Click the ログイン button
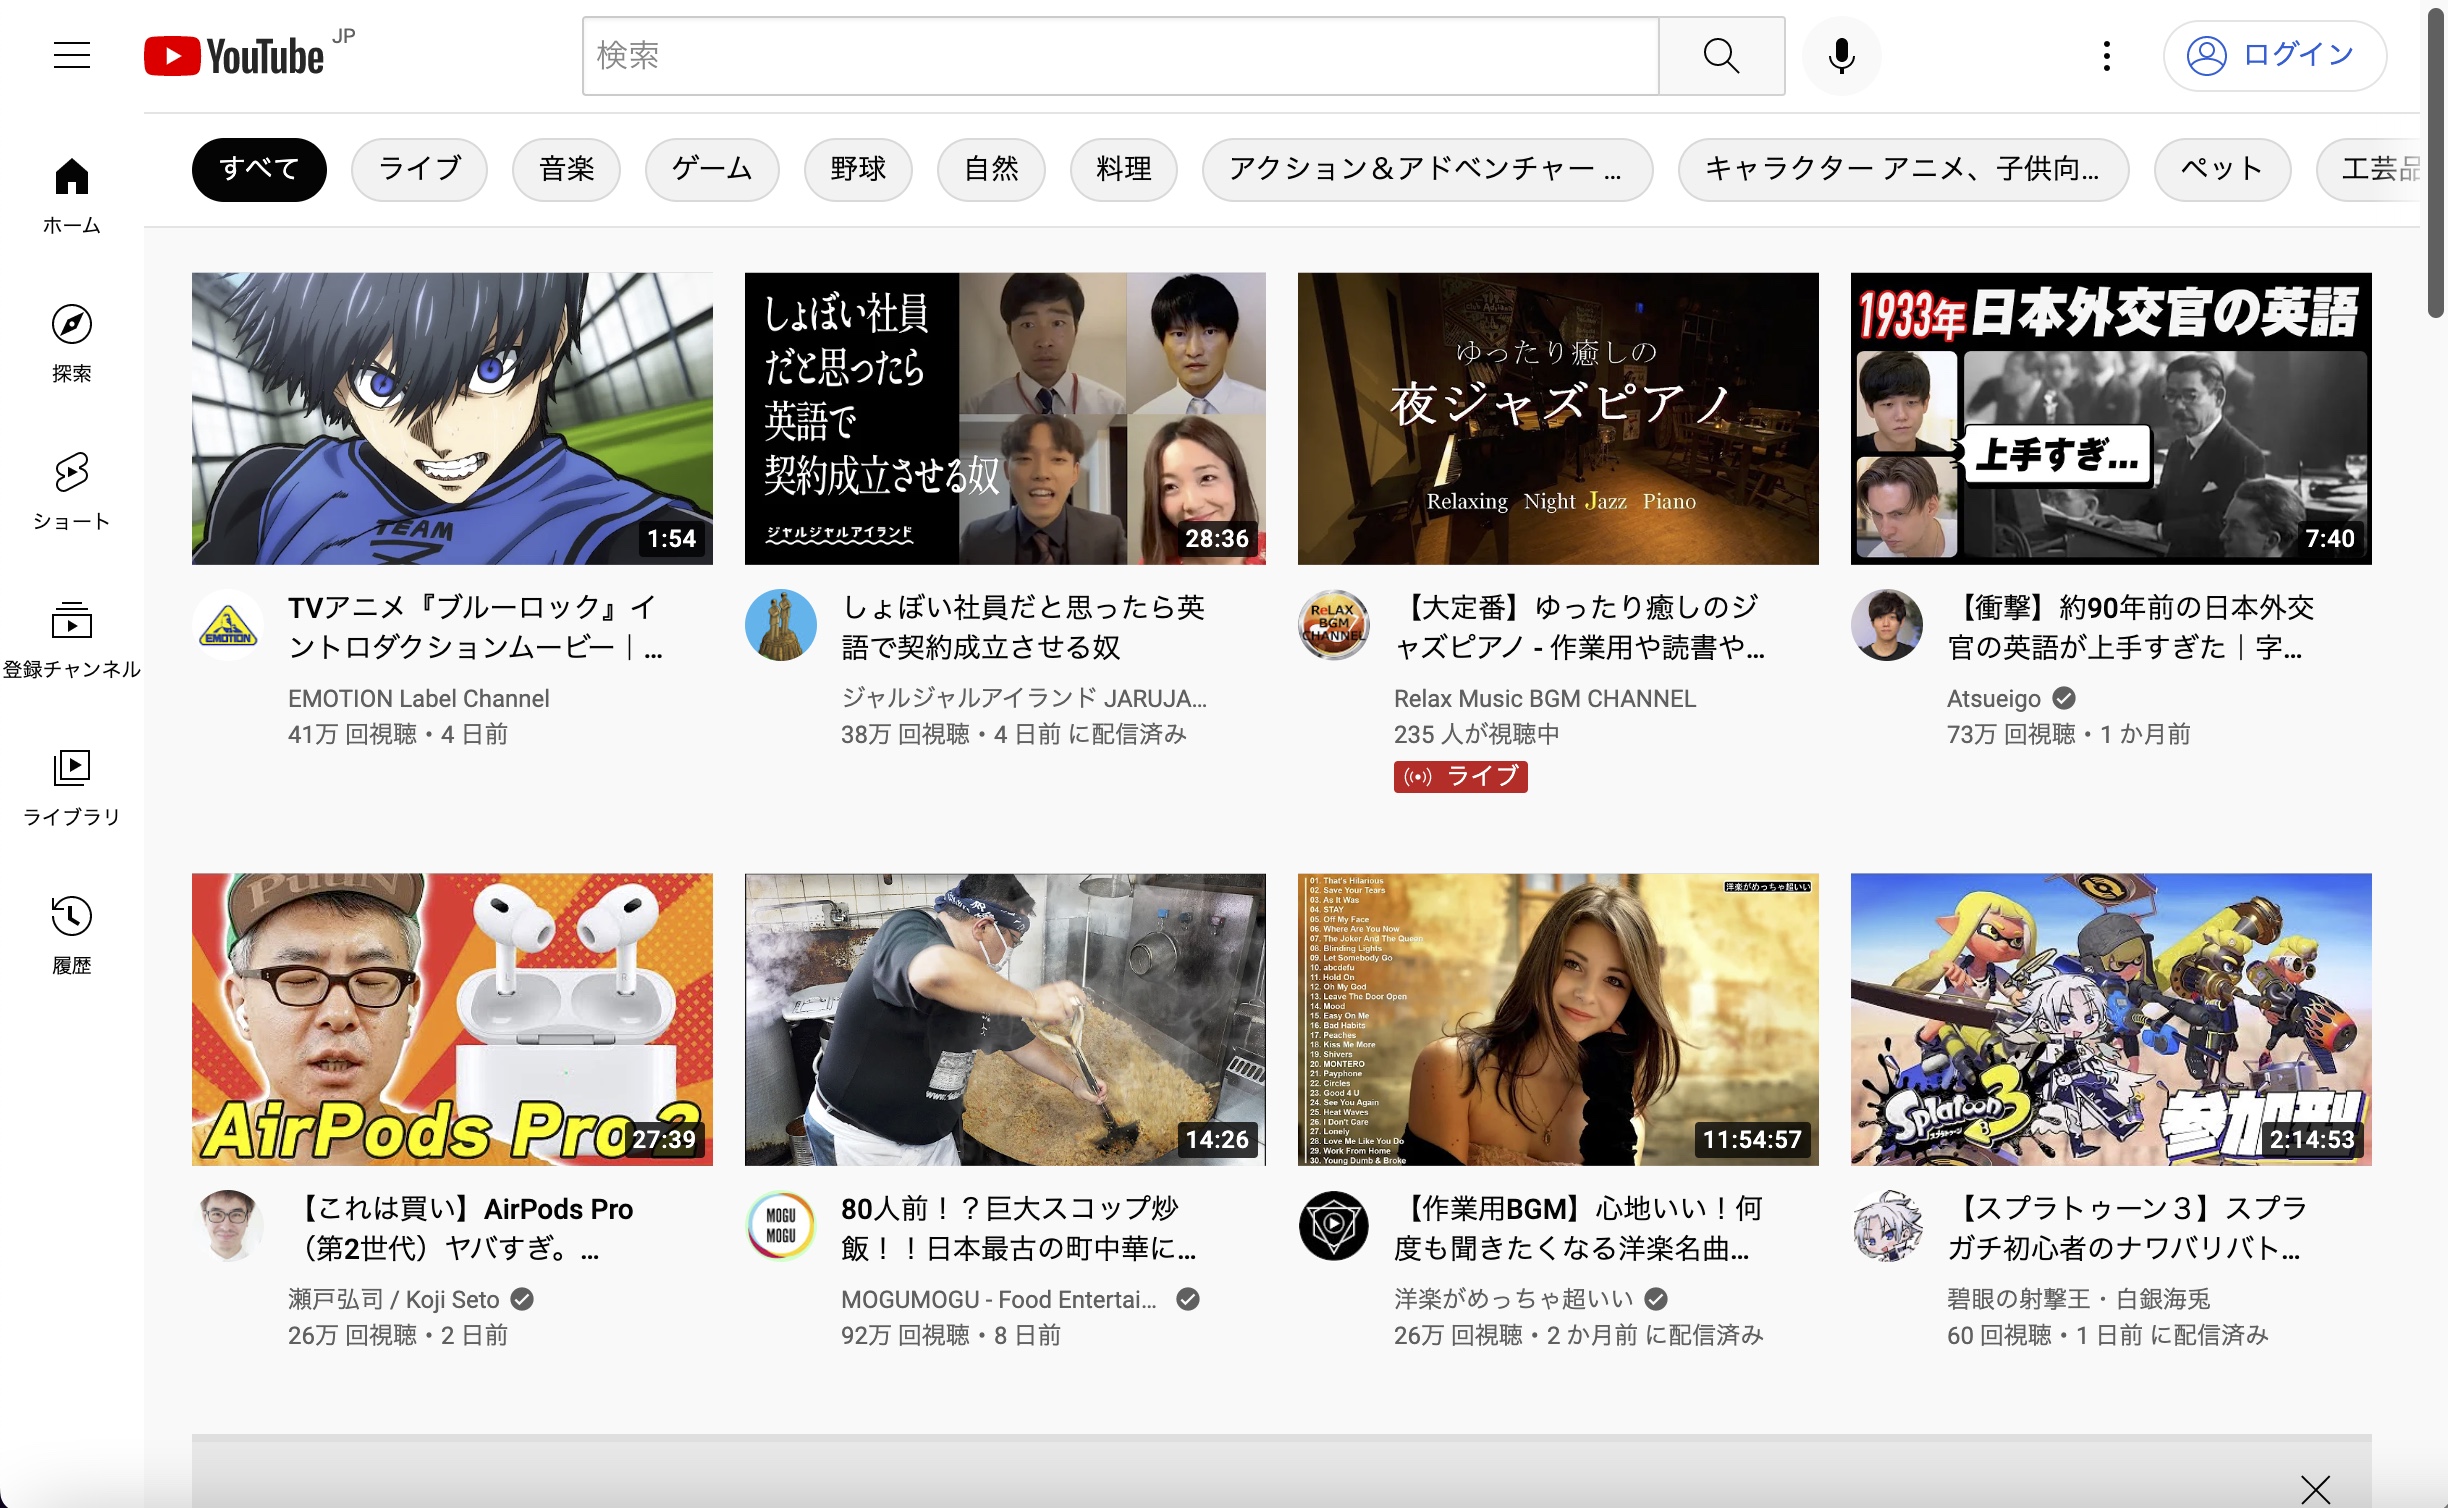Image resolution: width=2448 pixels, height=1508 pixels. click(x=2276, y=55)
